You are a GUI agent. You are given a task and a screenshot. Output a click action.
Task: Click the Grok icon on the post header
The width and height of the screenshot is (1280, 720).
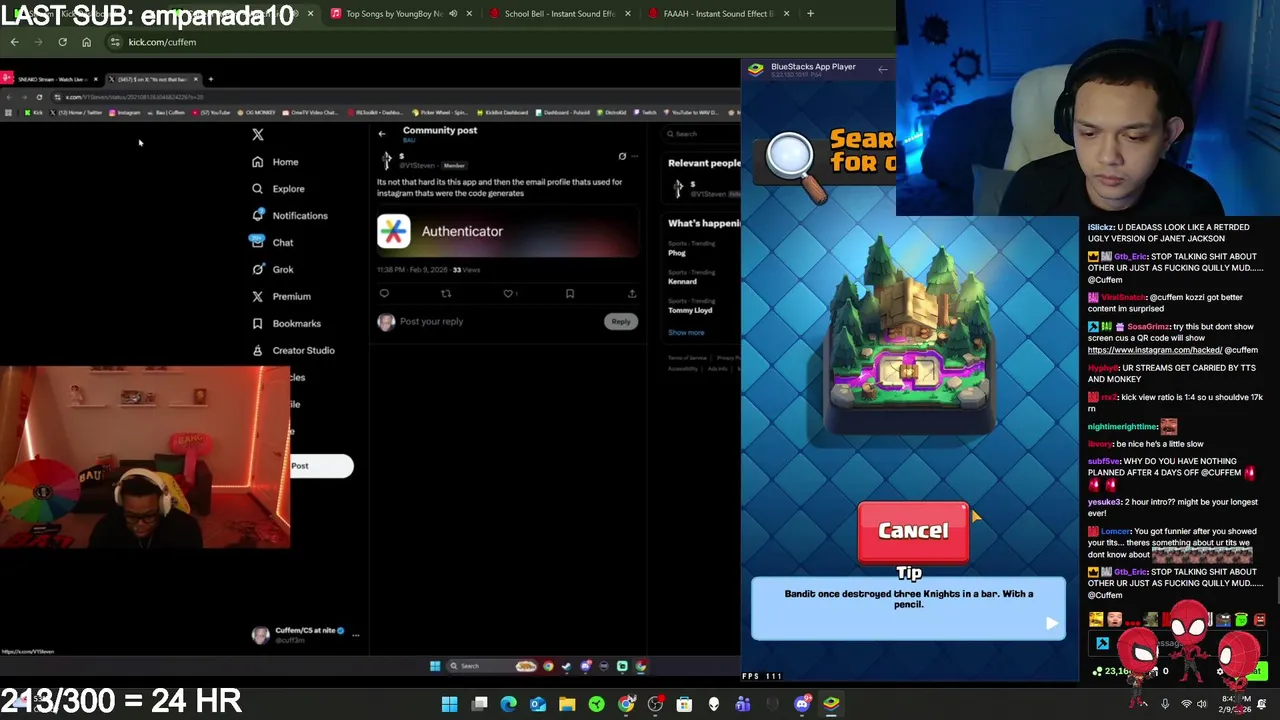[x=622, y=157]
